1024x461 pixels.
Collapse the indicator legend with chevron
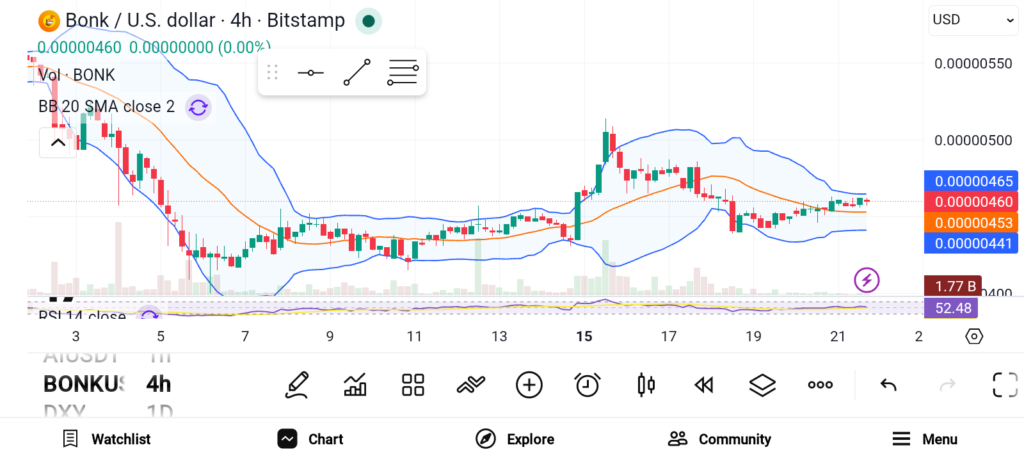57,143
